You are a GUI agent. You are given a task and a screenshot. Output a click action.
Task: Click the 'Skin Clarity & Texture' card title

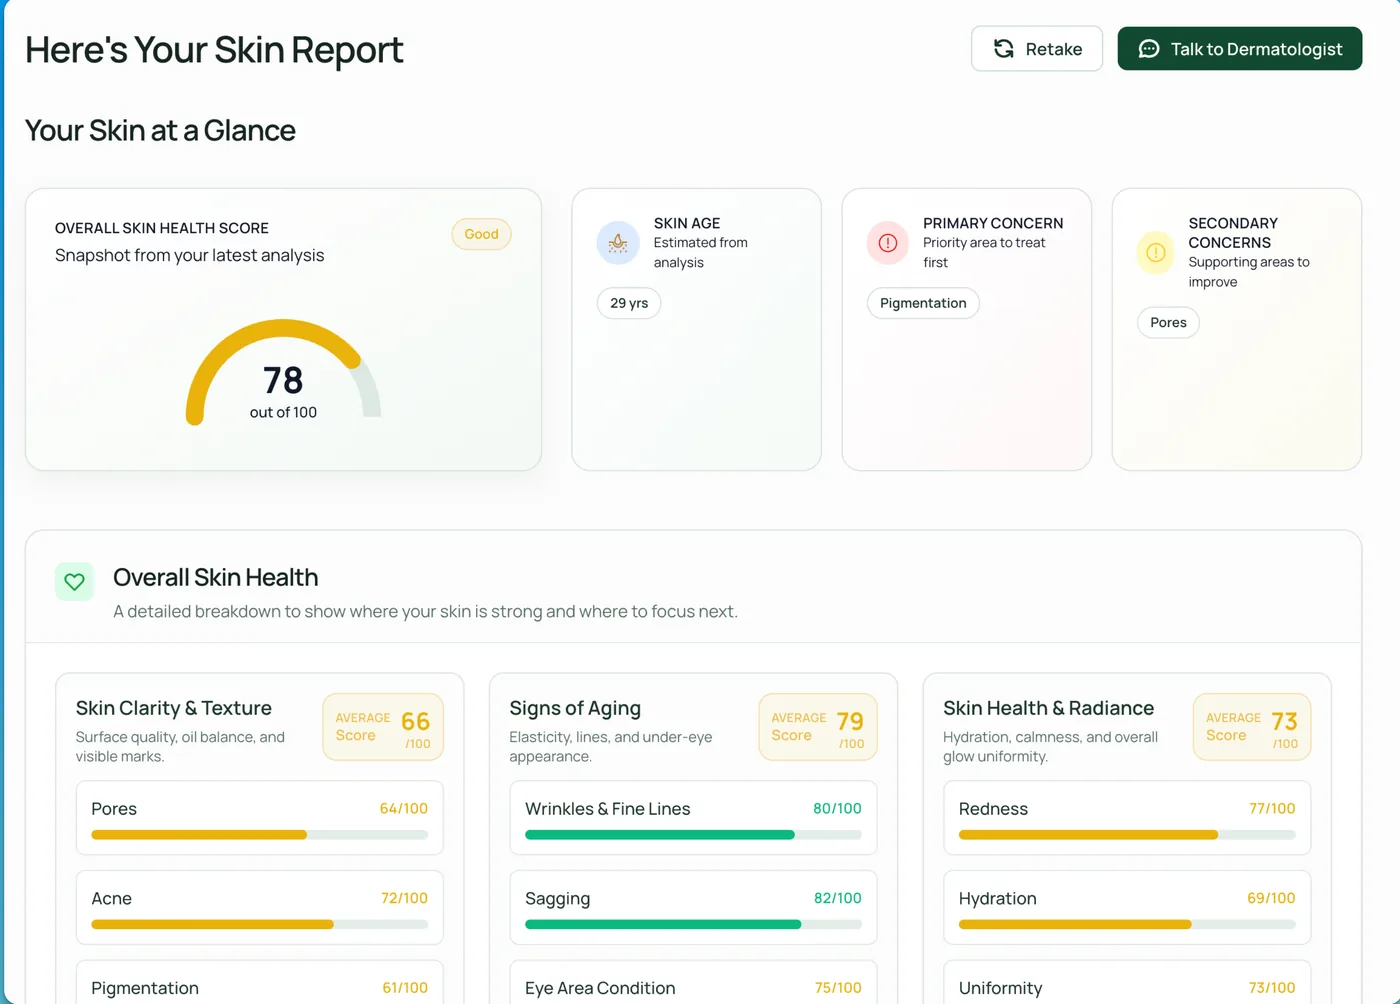point(174,708)
